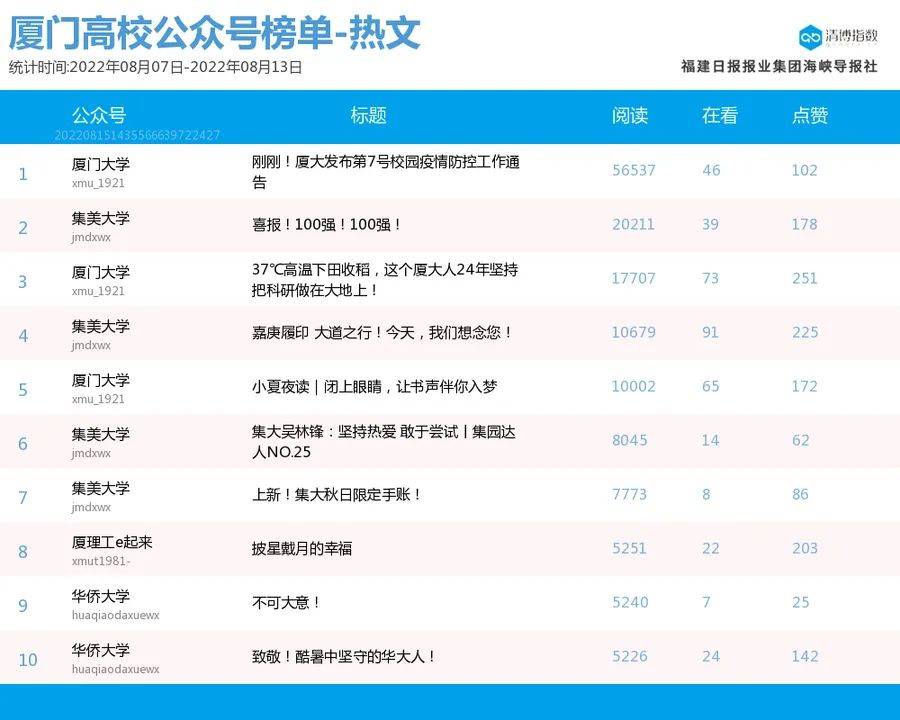This screenshot has height=720, width=900.
Task: Select 厦理工e起来 account name
Action: tap(112, 543)
